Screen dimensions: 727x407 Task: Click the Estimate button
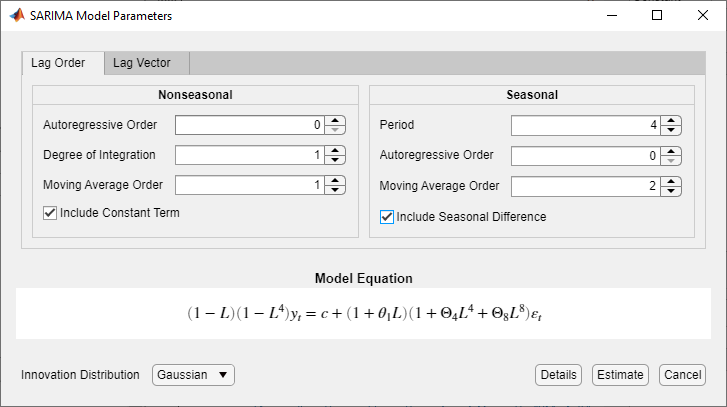click(619, 375)
